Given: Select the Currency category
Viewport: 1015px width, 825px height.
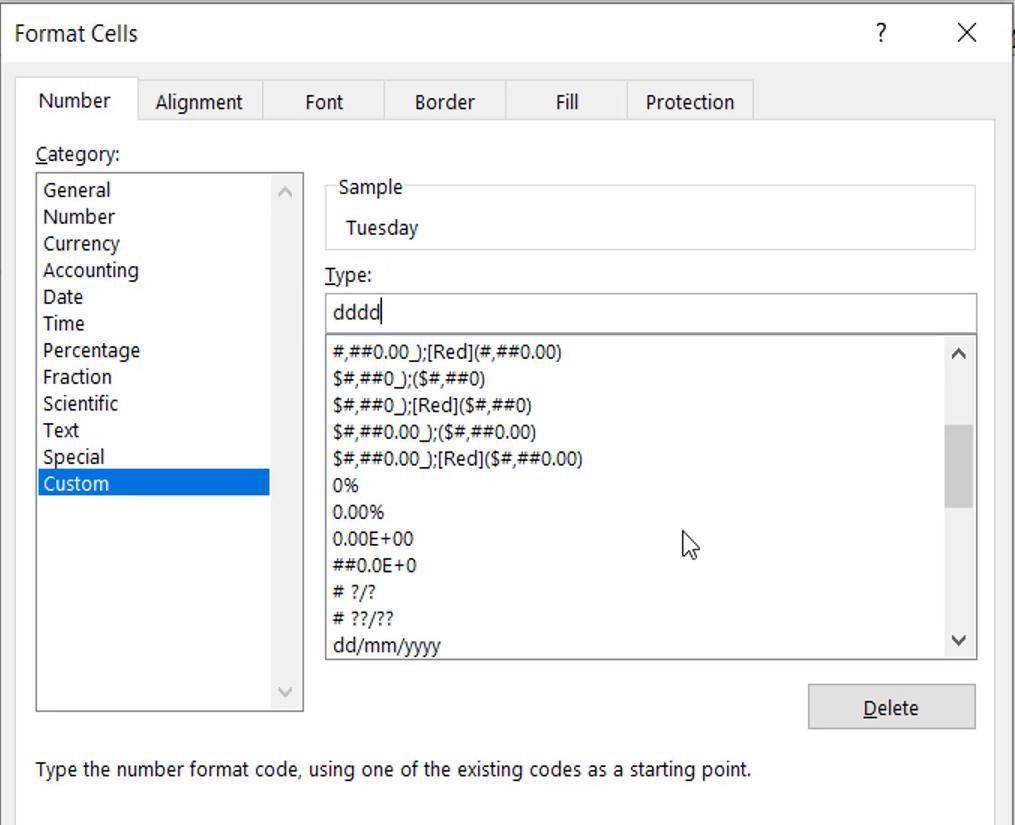Looking at the screenshot, I should click(x=81, y=243).
